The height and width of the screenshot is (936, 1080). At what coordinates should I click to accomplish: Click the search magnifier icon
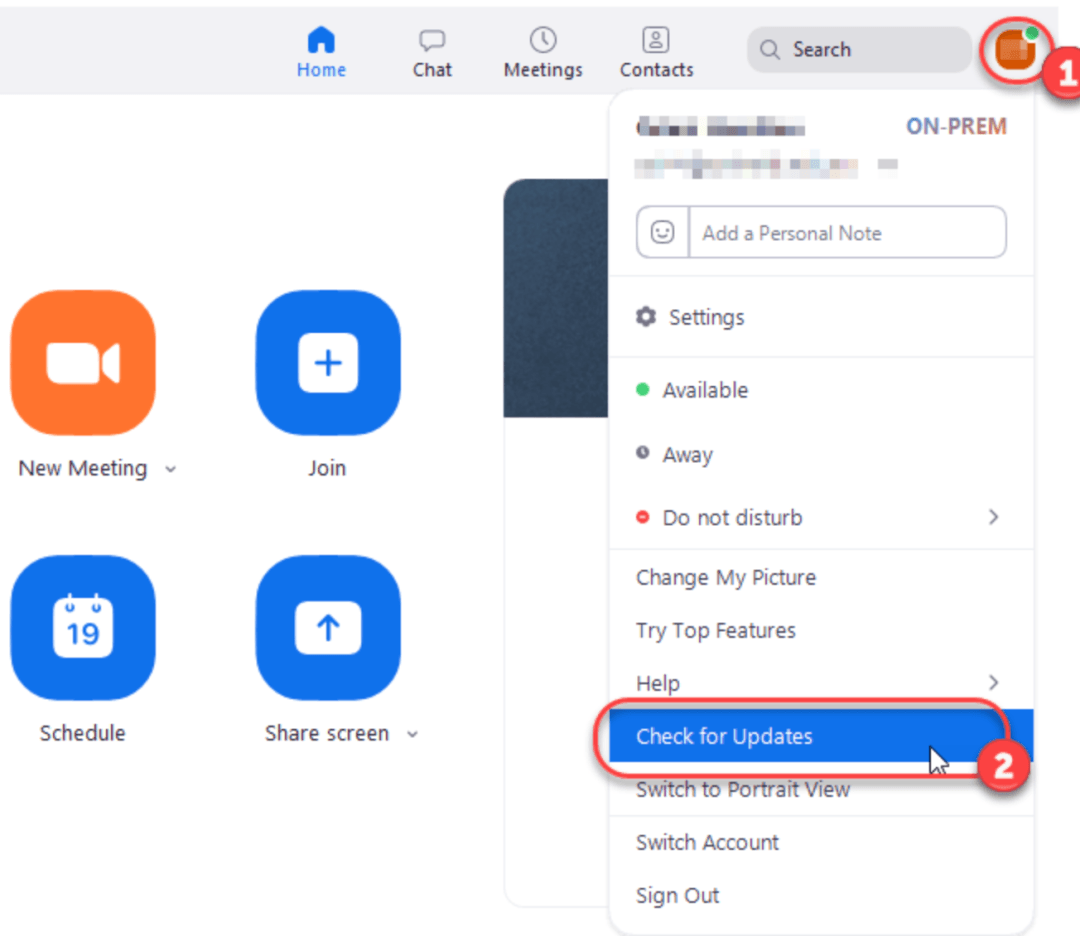click(x=769, y=50)
